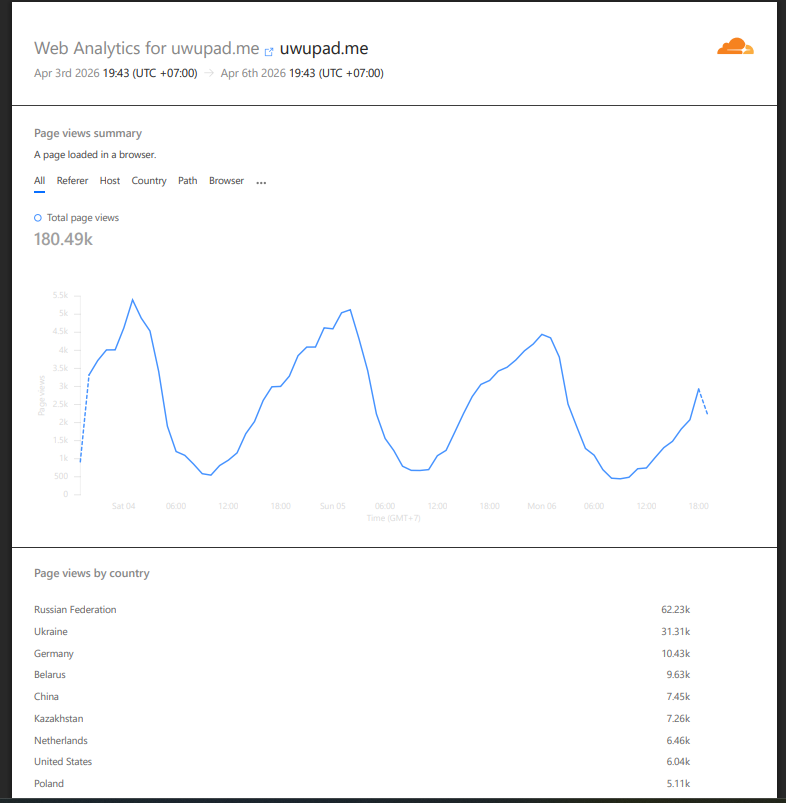Select the All tab

[x=39, y=181]
